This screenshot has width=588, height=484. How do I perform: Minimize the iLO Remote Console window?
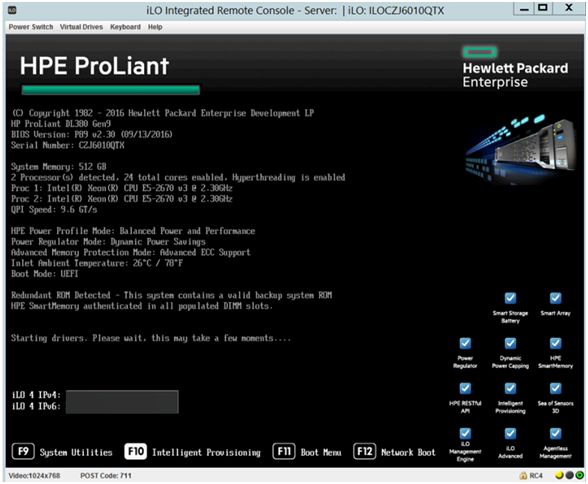click(524, 8)
